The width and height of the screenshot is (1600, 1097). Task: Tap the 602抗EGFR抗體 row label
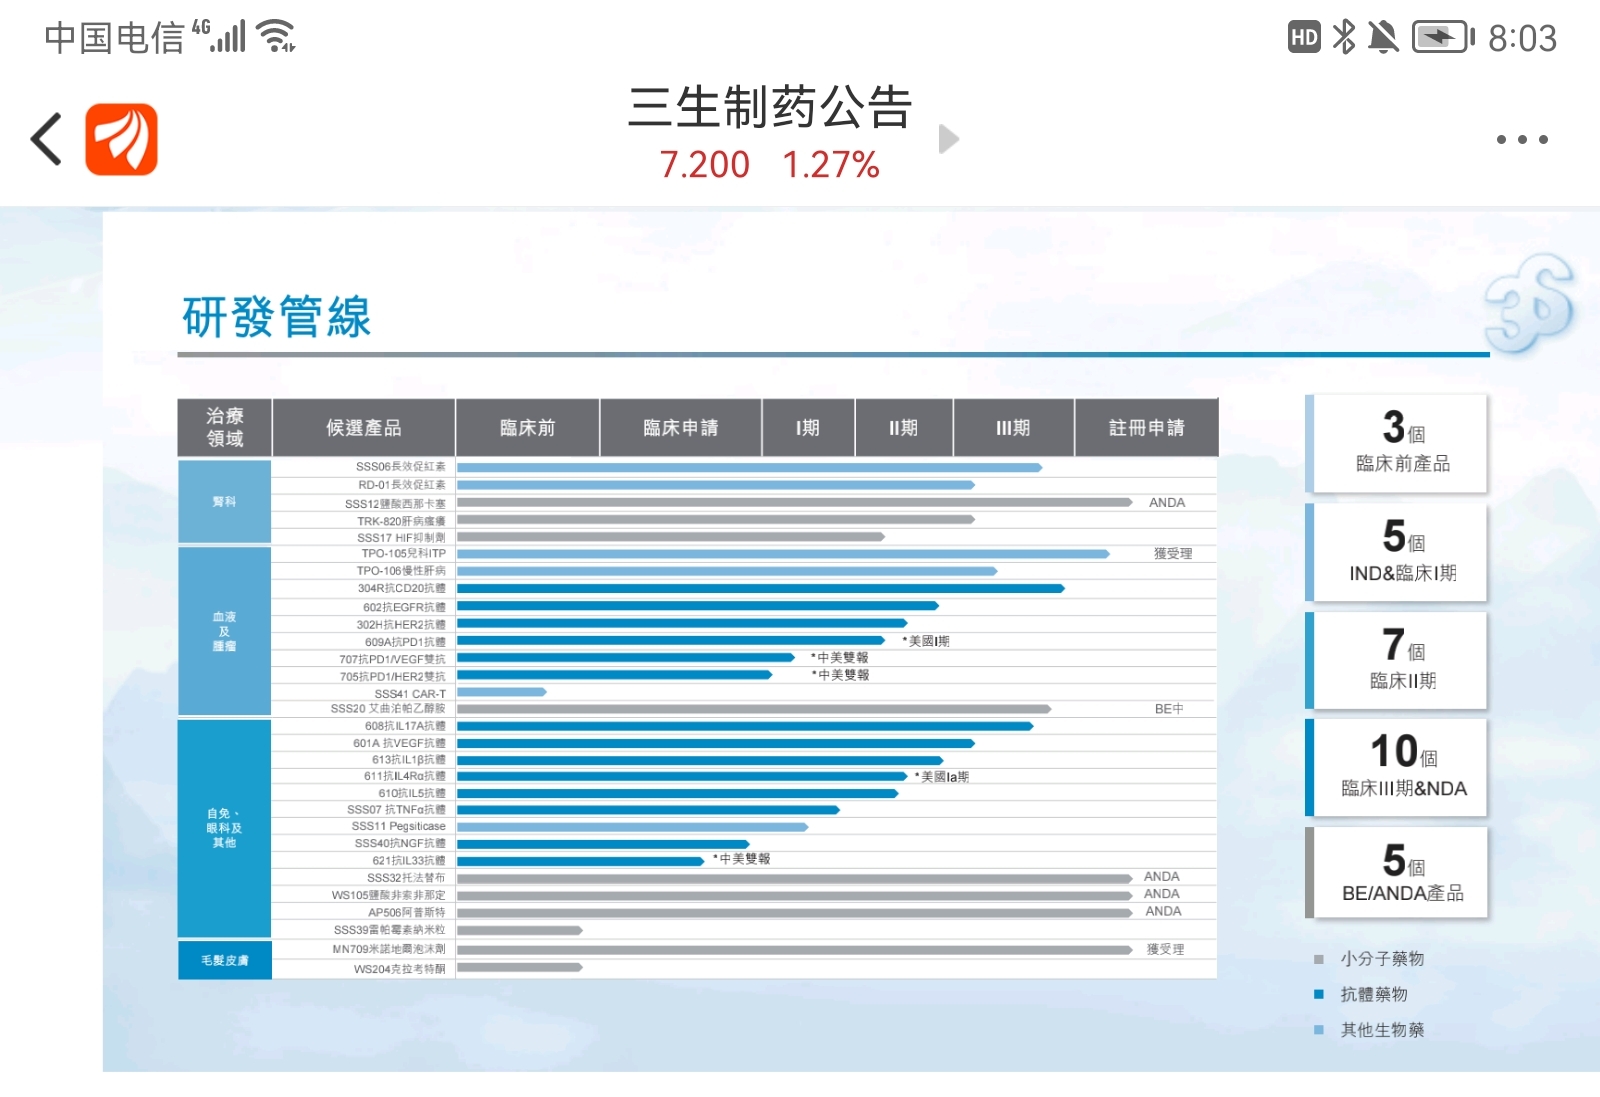coord(404,607)
